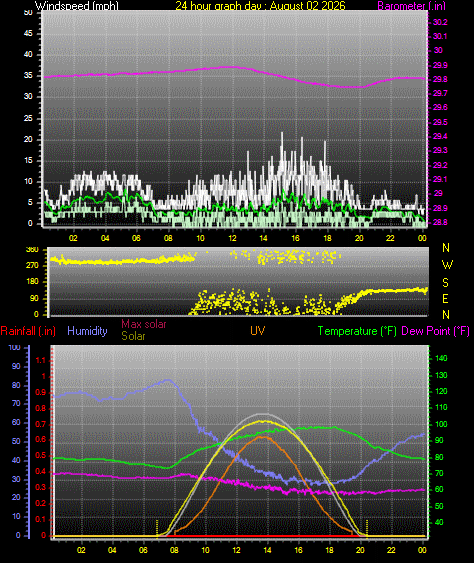This screenshot has width=474, height=563.
Task: Click the 130 temperature axis value
Action: (441, 375)
